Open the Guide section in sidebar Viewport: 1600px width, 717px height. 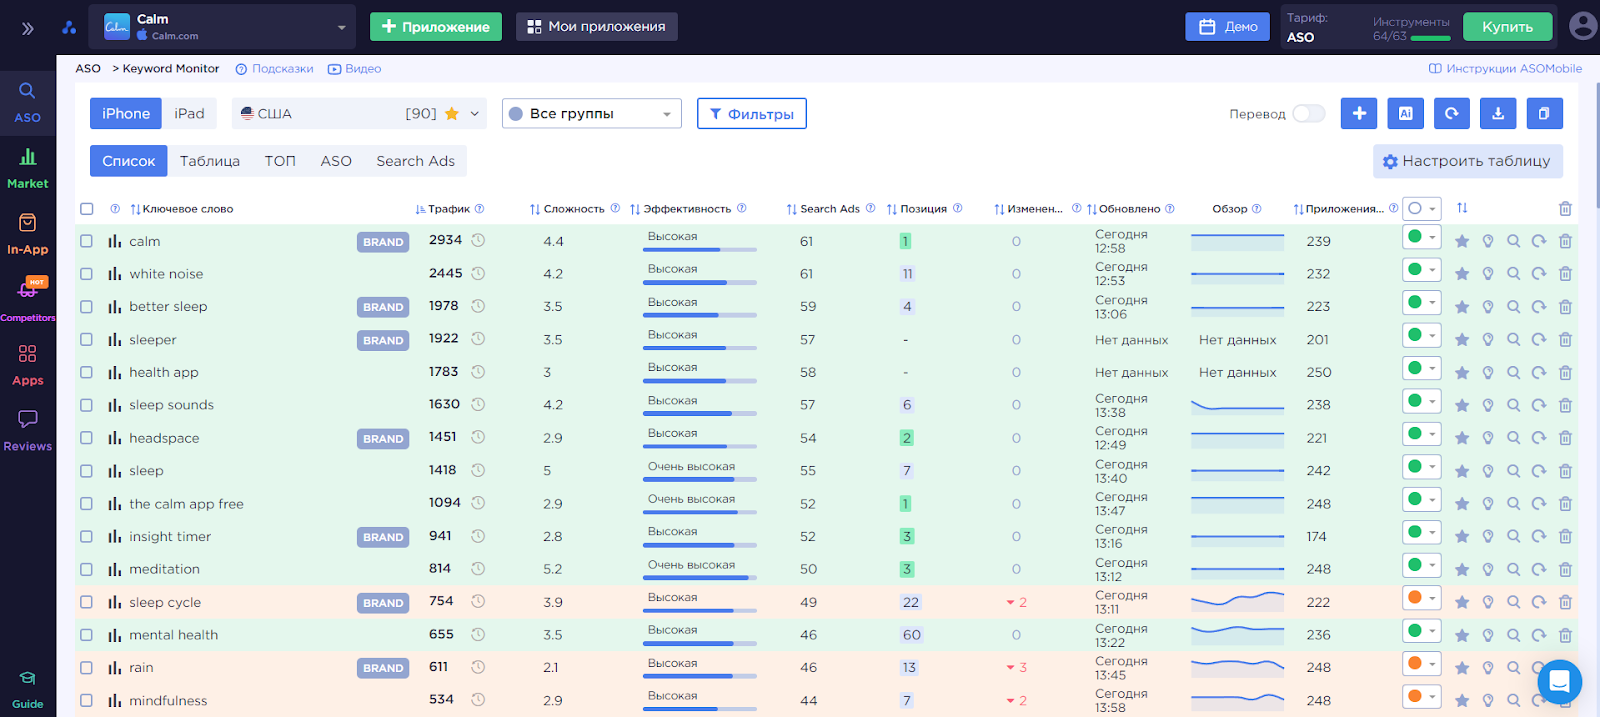coord(27,690)
